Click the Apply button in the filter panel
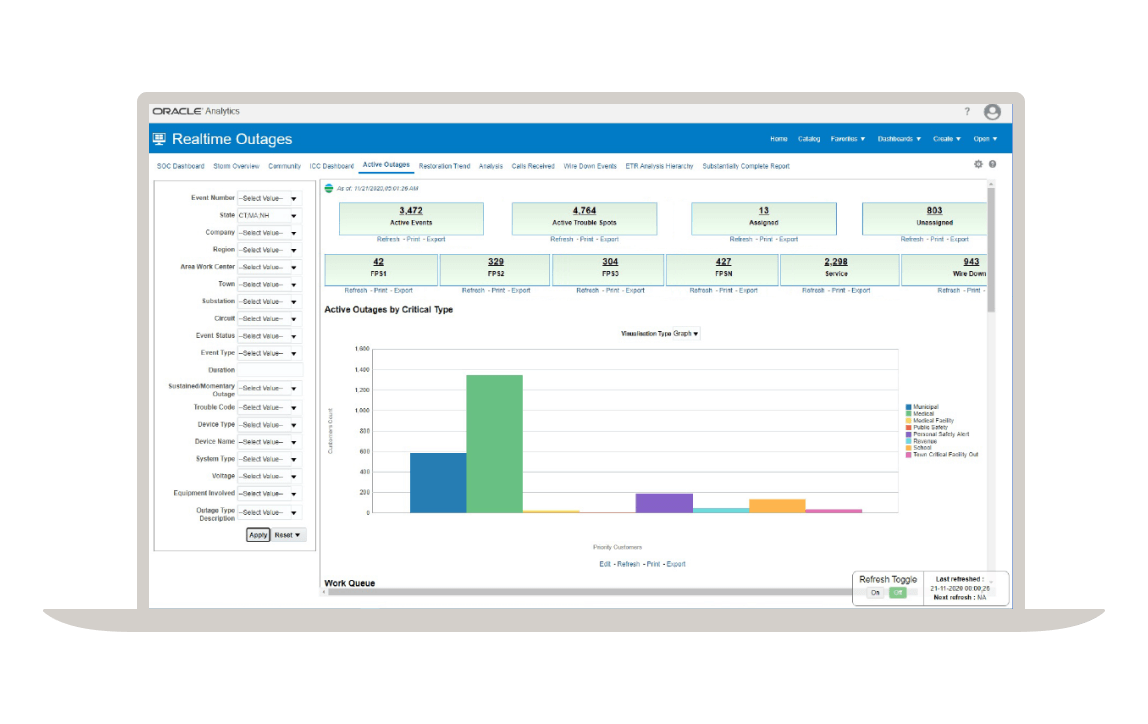The height and width of the screenshot is (724, 1148). click(257, 534)
